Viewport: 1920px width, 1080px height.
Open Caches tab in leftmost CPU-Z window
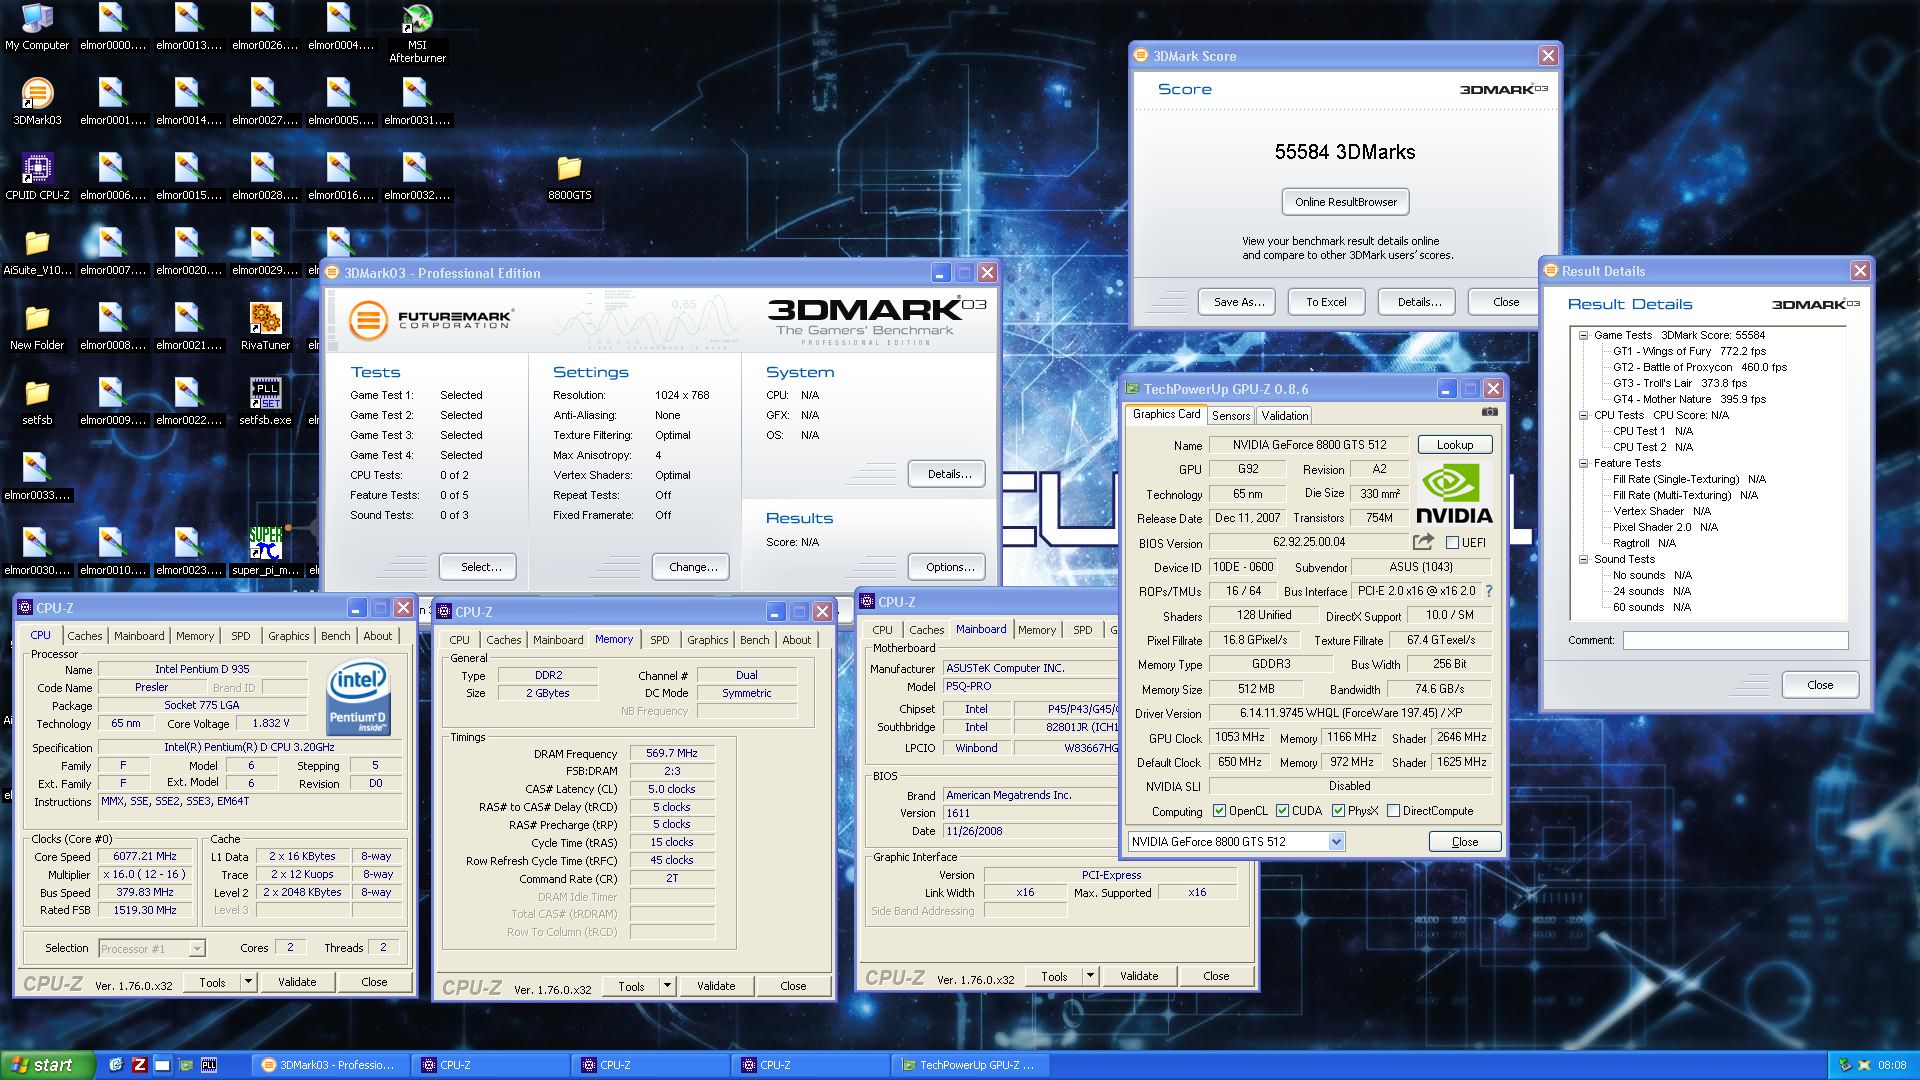pos(85,636)
